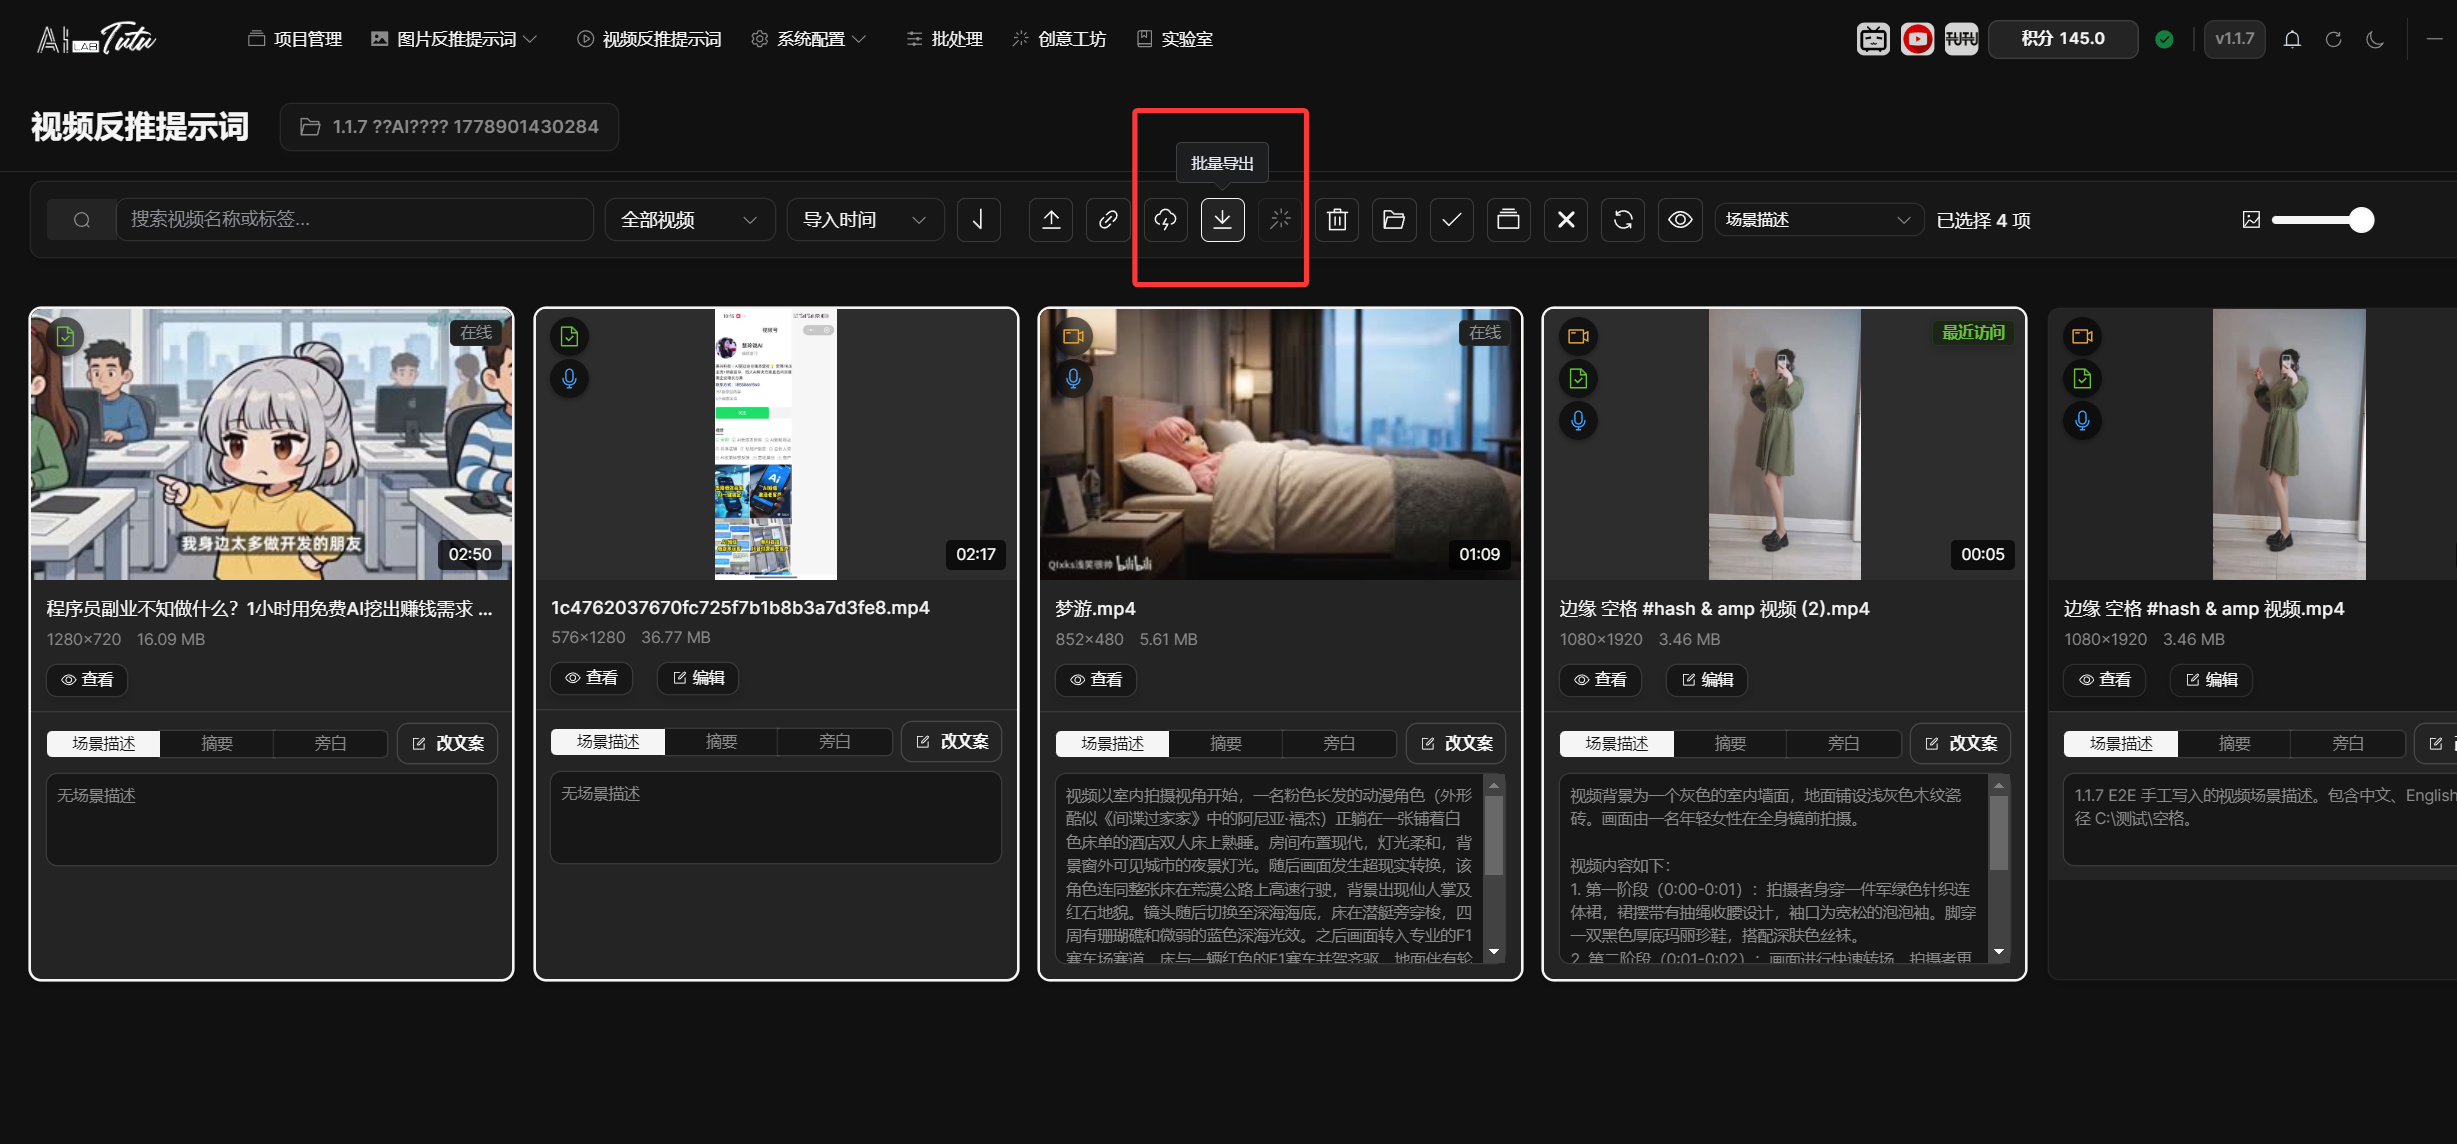
Task: Open project folder 1.1.7 ??AI???? 1778901430284
Action: [449, 127]
